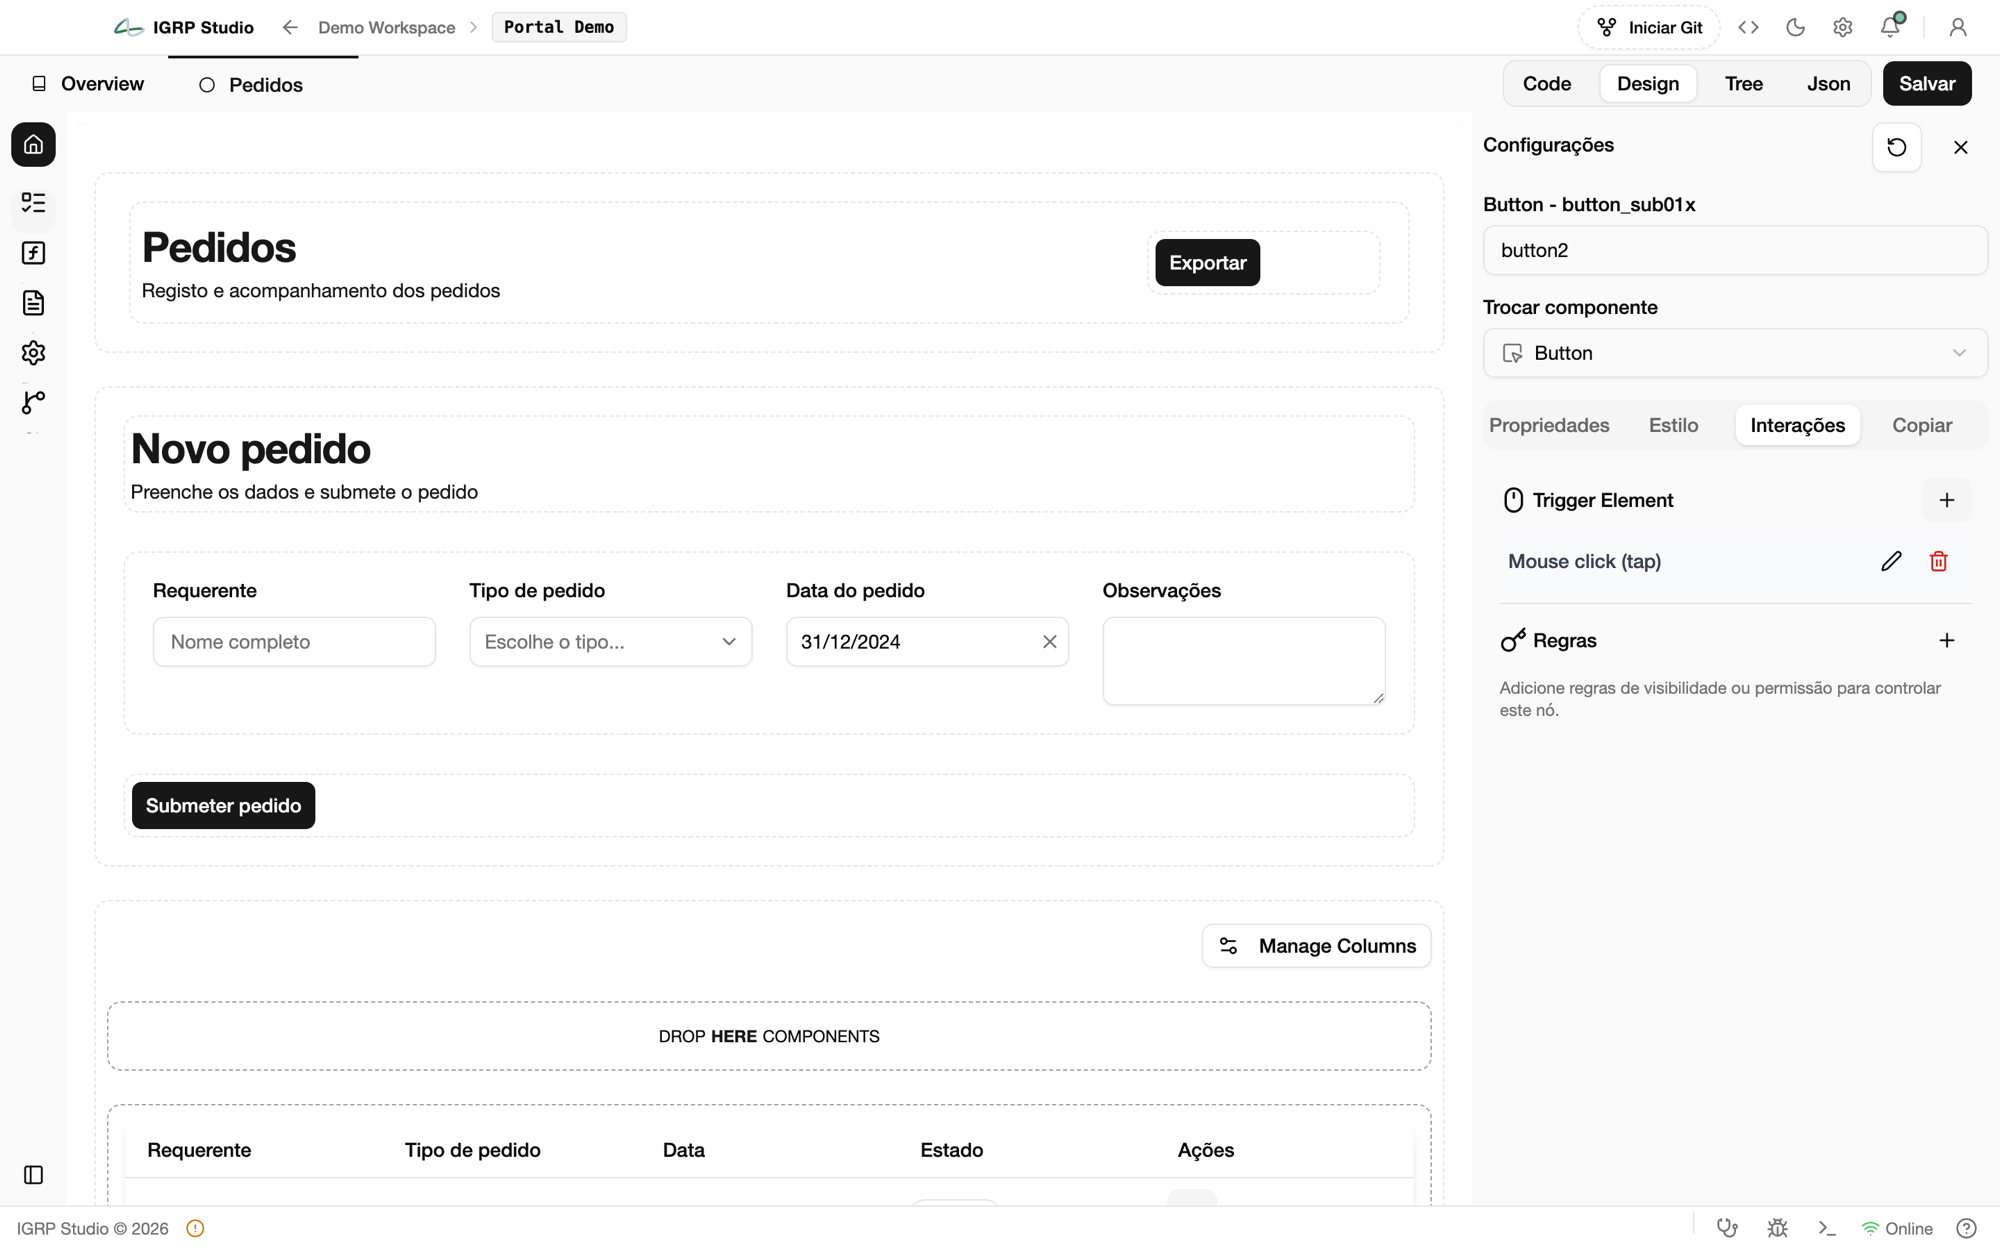Viewport: 2000px width, 1250px height.
Task: Open the help question mark icon
Action: click(1966, 1228)
